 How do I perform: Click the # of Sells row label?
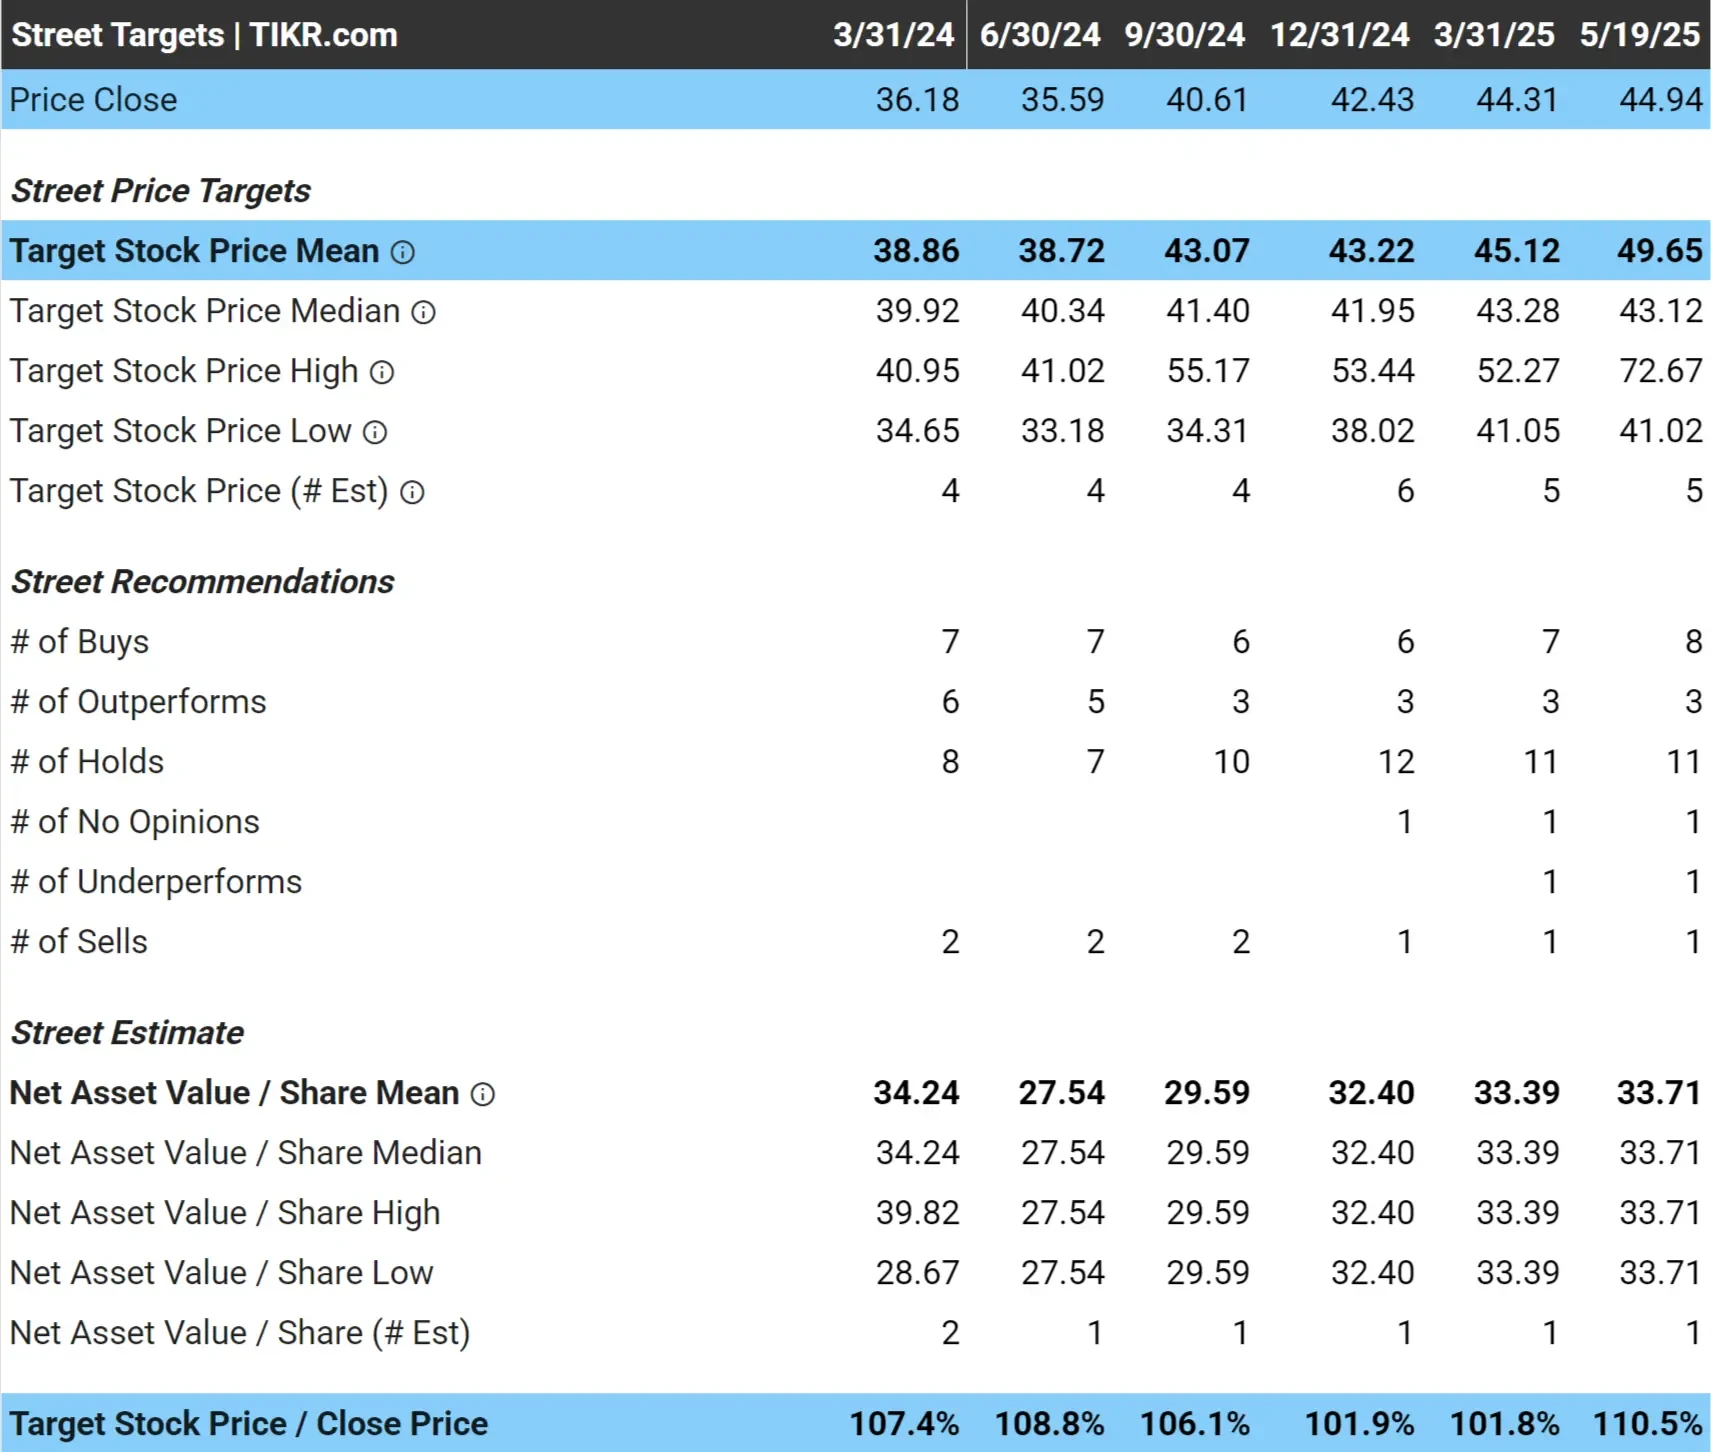coord(79,942)
